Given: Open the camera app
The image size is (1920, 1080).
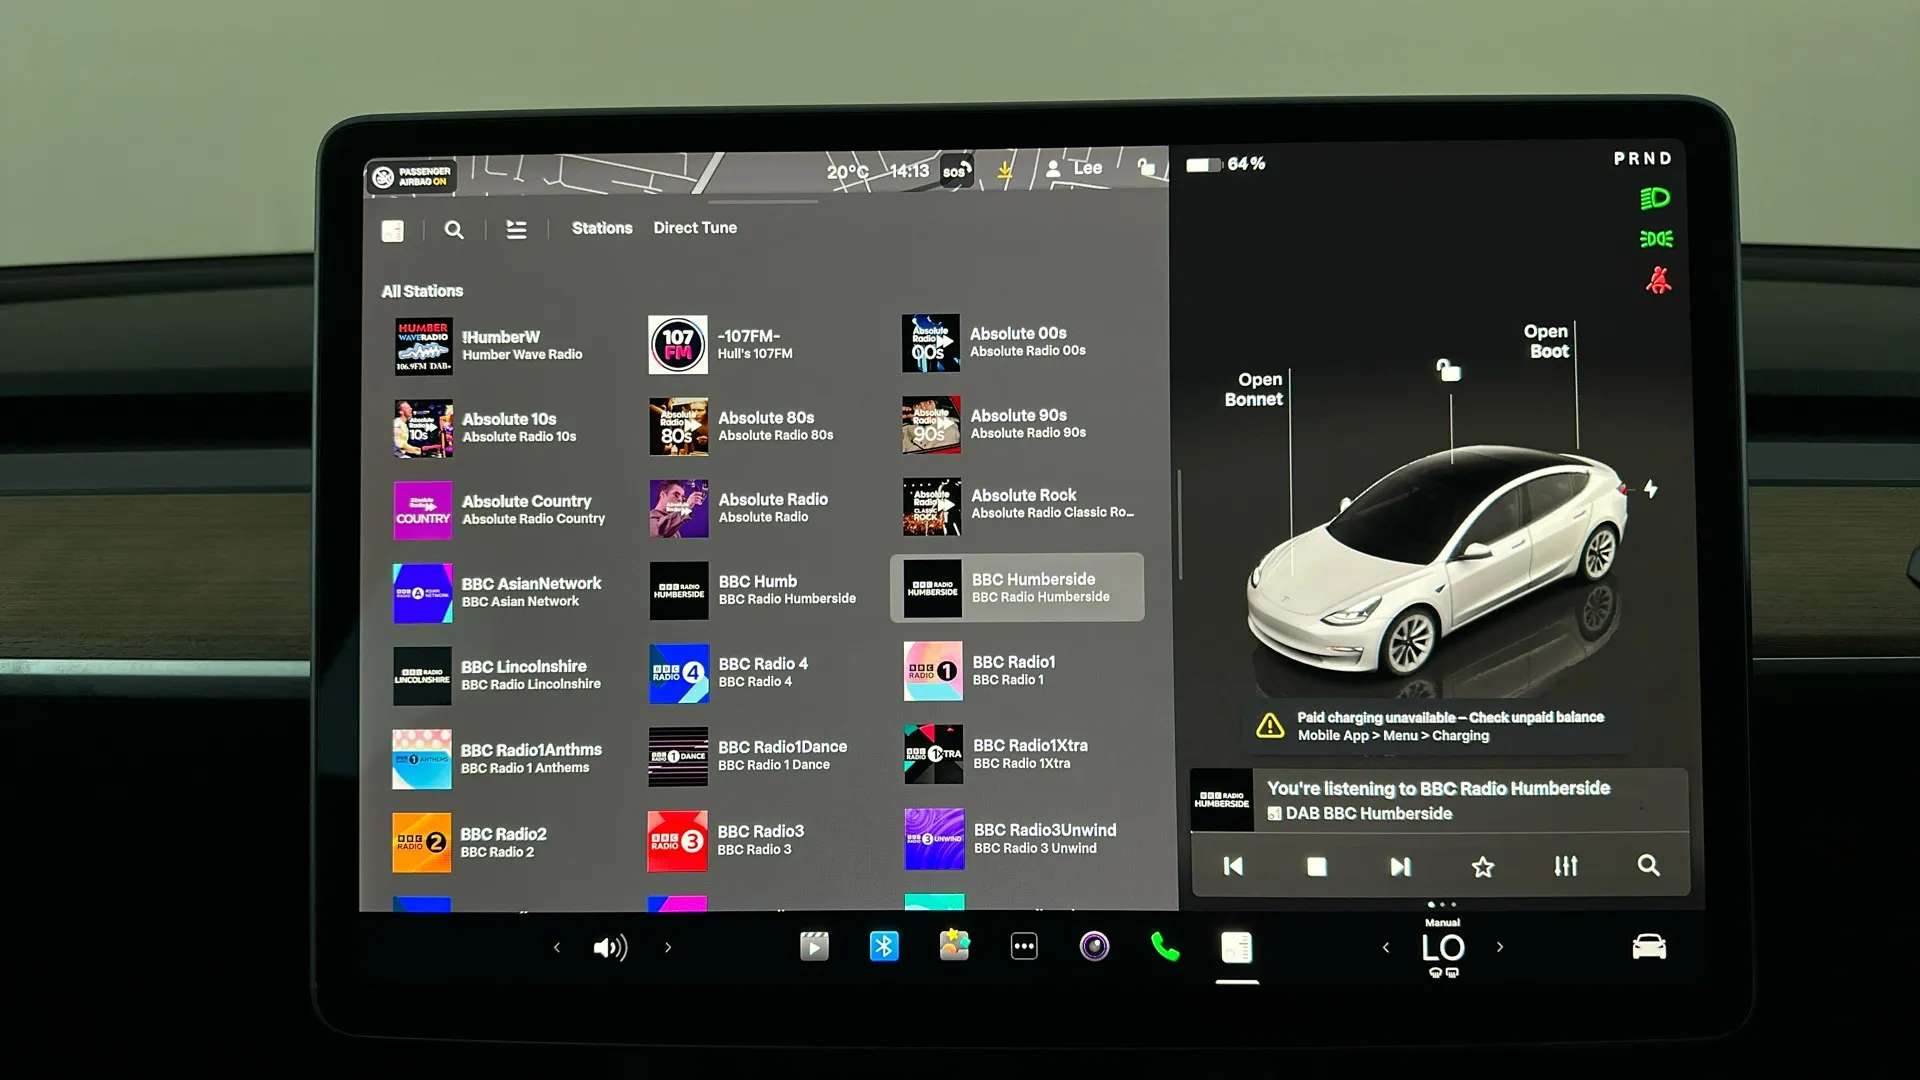Looking at the screenshot, I should [x=1094, y=946].
